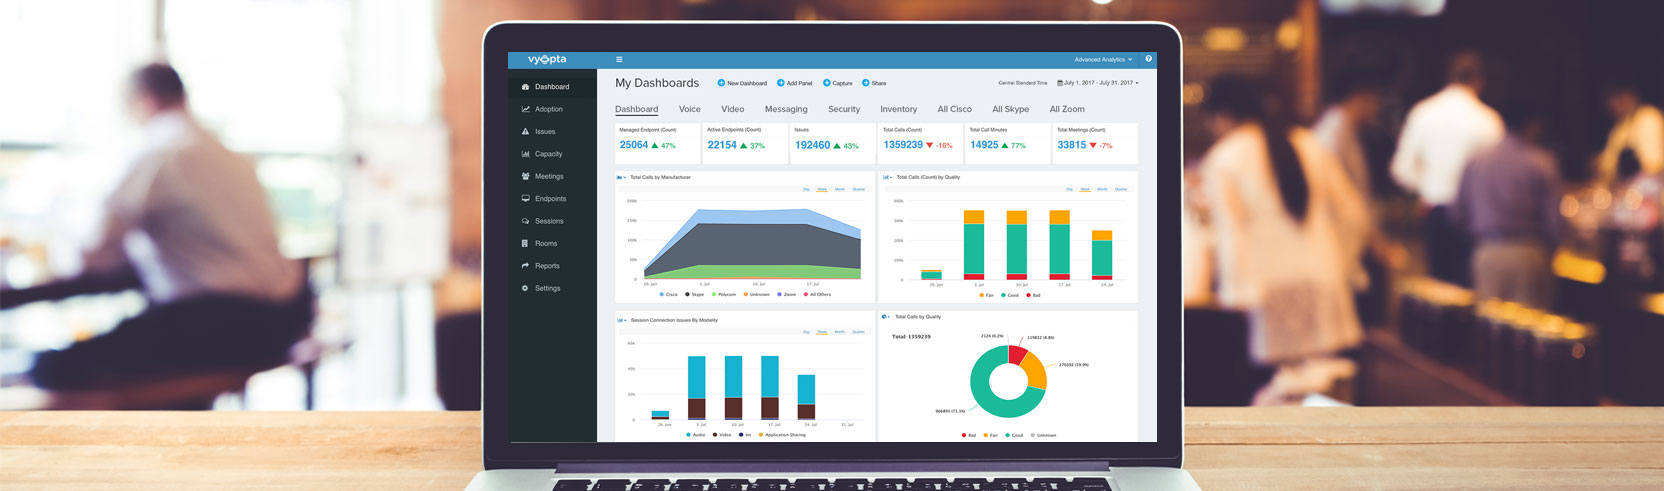Open Adoption via its line-chart sidebar icon
This screenshot has height=491, width=1664.
point(526,109)
